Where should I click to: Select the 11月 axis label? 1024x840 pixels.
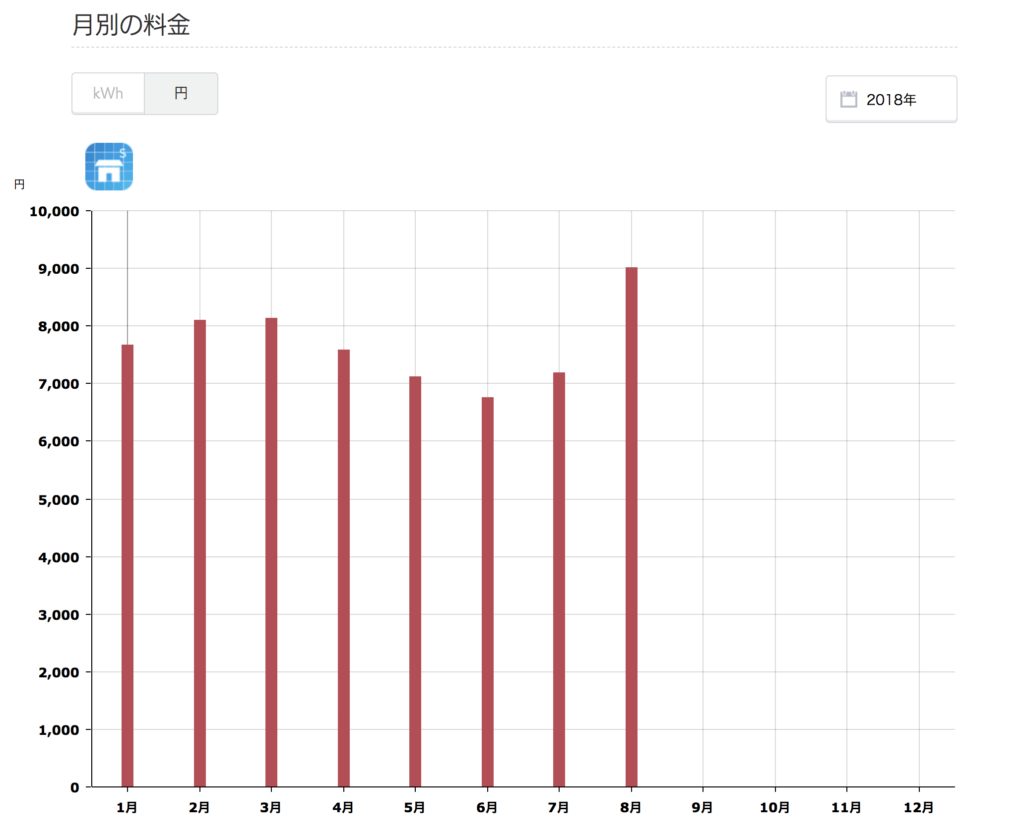coord(846,806)
